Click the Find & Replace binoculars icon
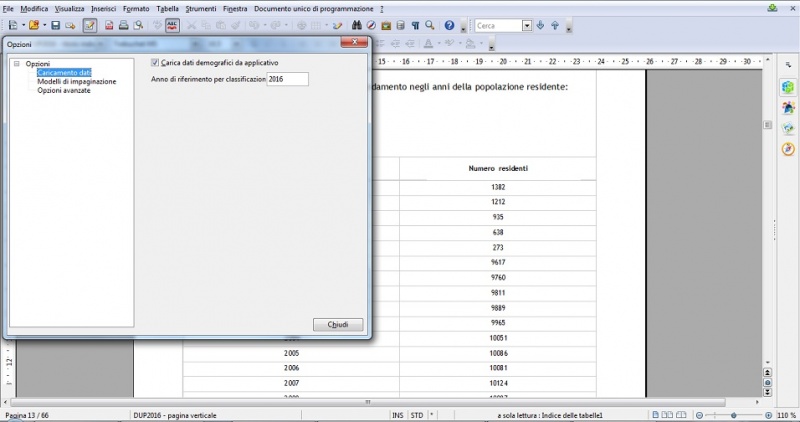The height and width of the screenshot is (422, 800). click(x=356, y=25)
